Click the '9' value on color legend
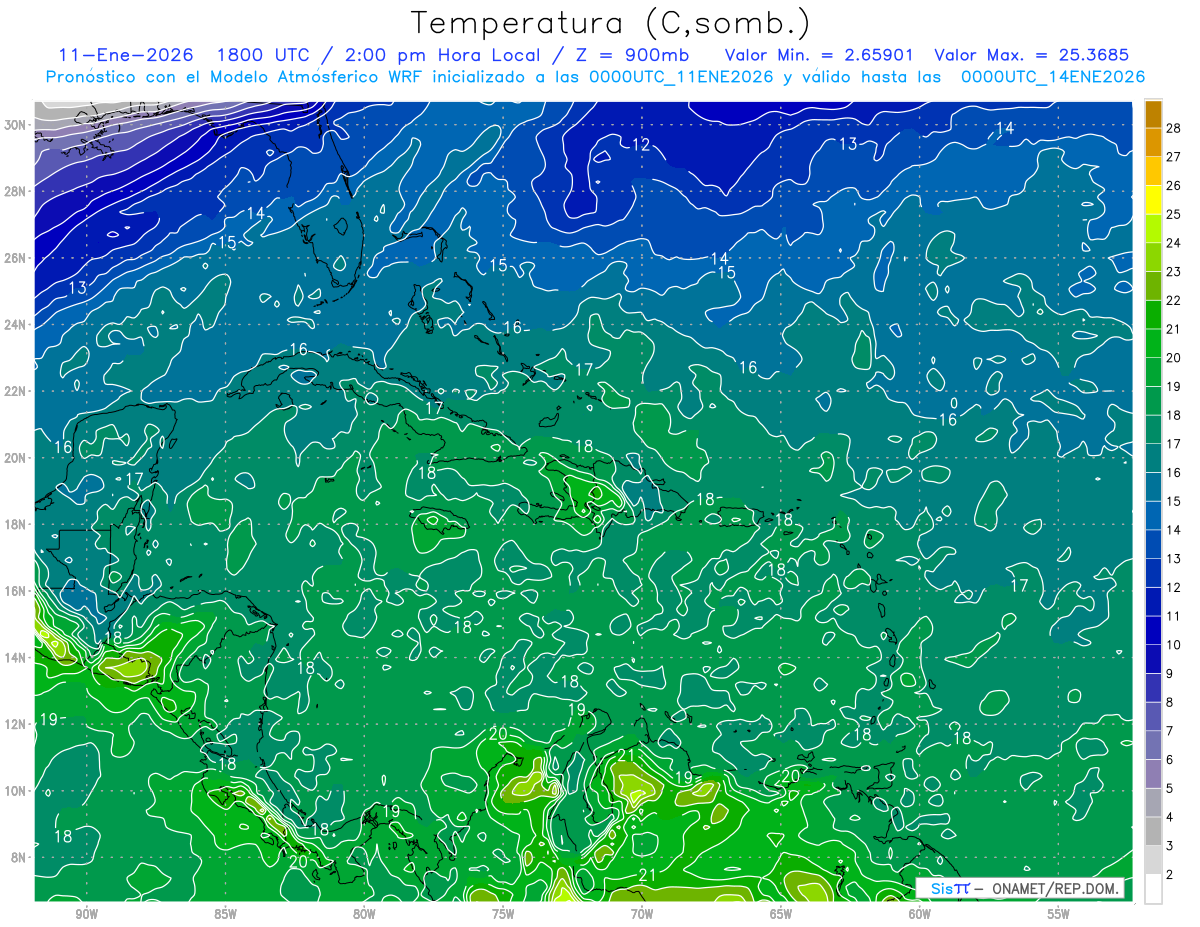Viewport: 1200px width, 927px height. (1170, 674)
